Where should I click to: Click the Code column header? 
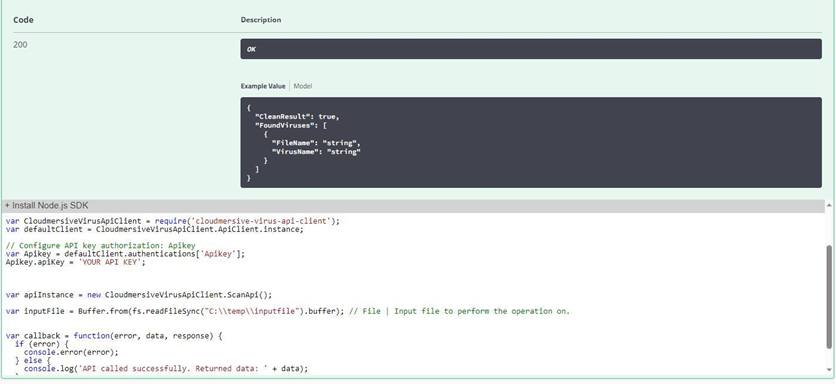point(23,20)
